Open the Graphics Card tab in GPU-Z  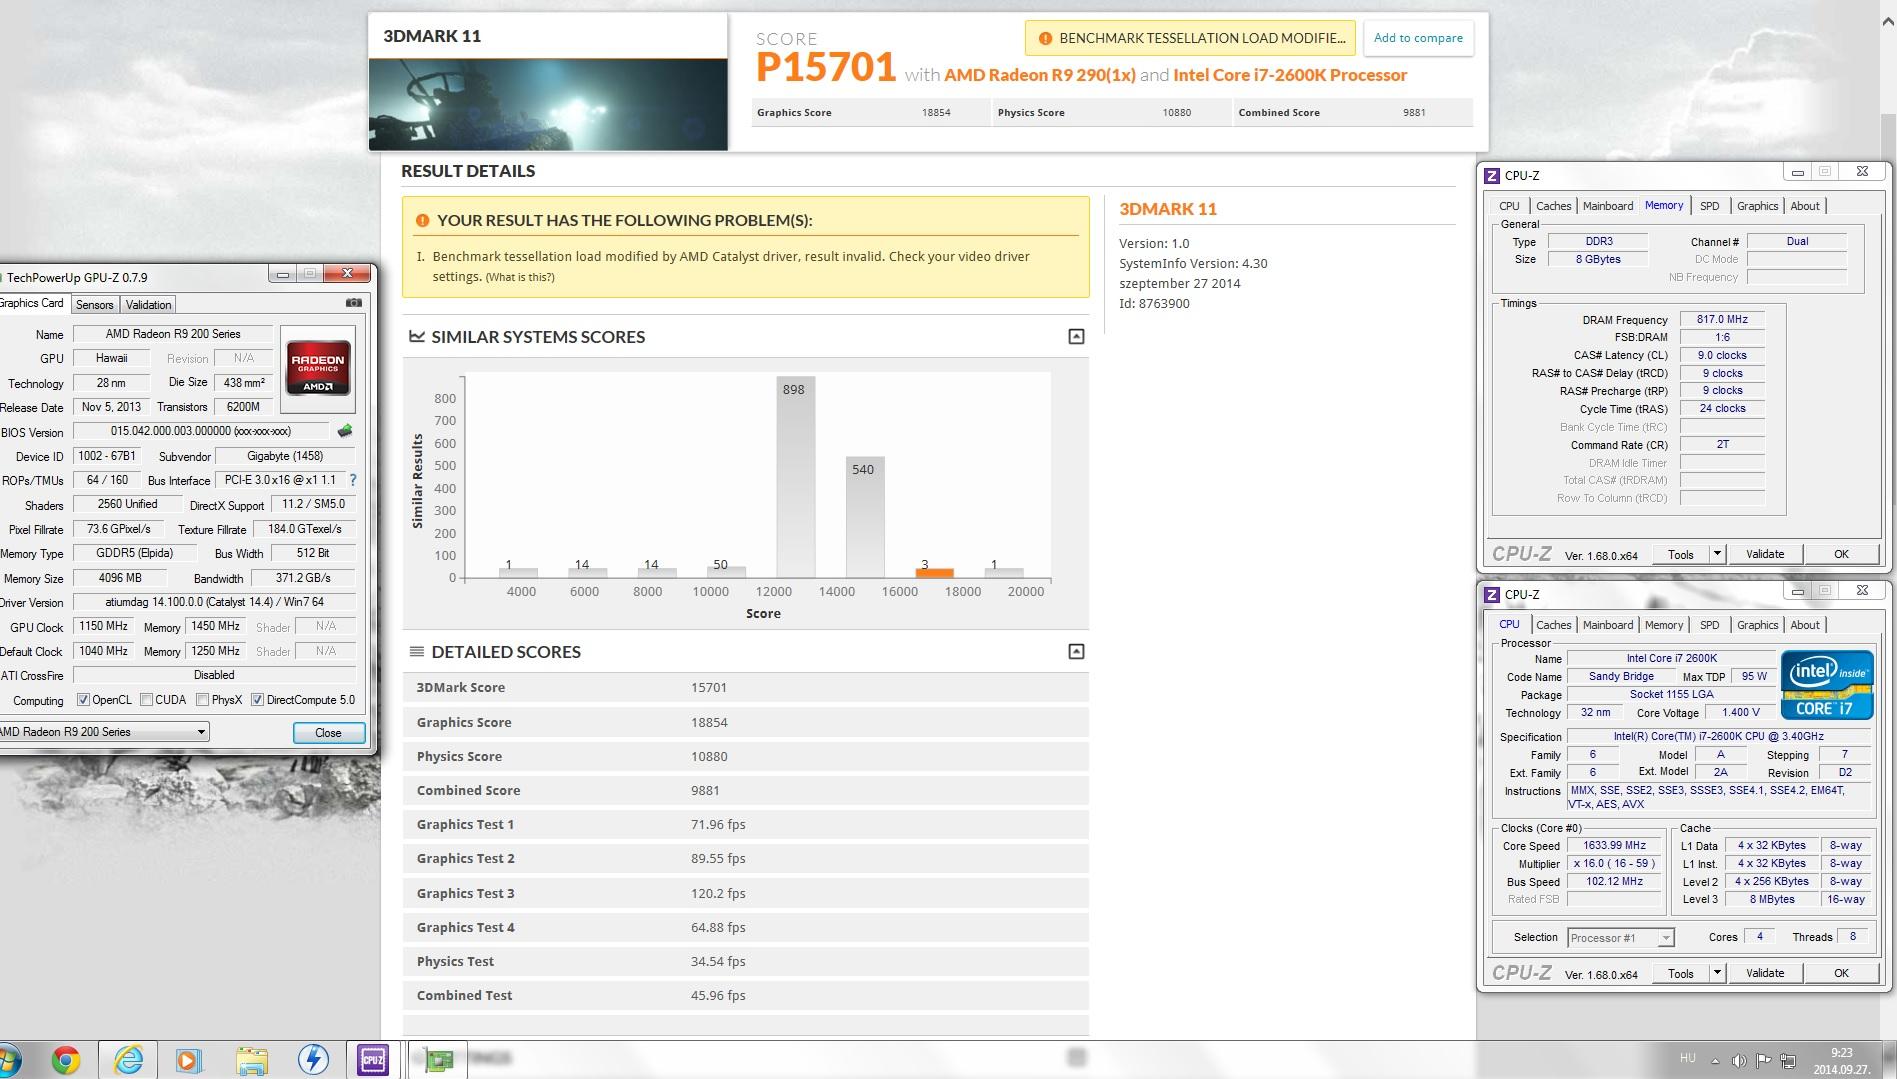pyautogui.click(x=33, y=303)
